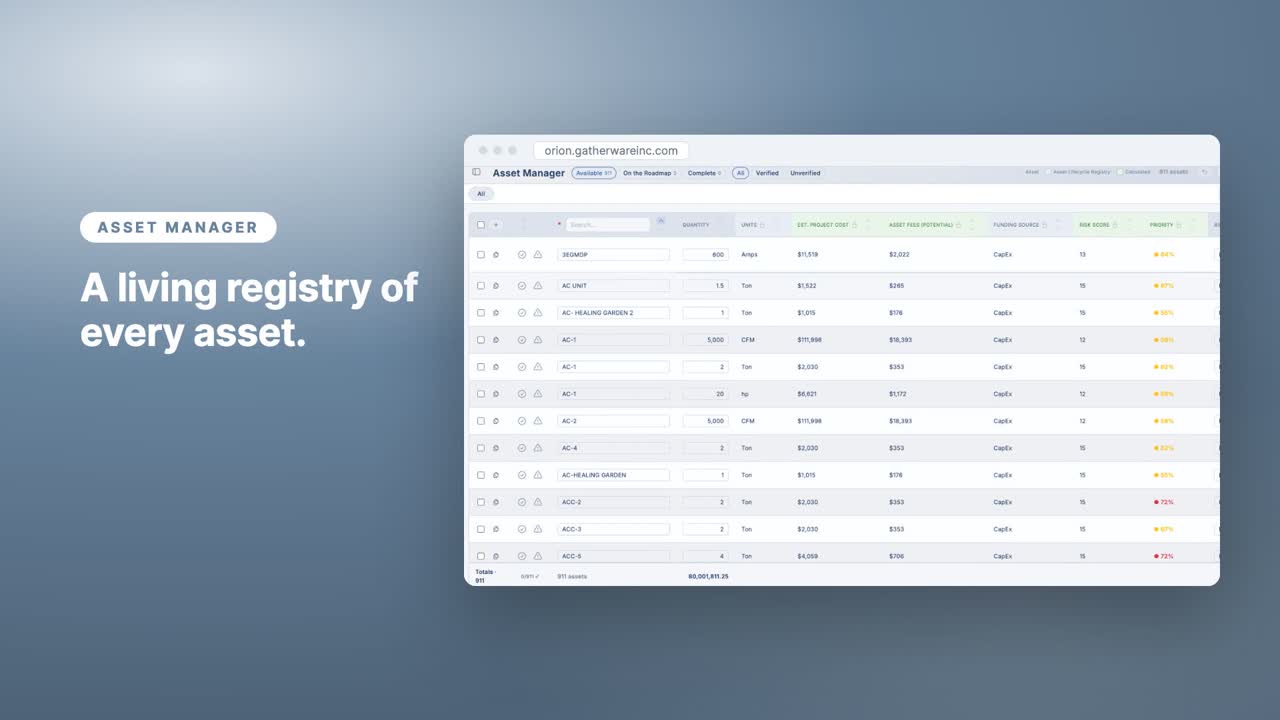Click the verify checkmark icon for 3EGMDP
This screenshot has height=720, width=1280.
click(x=522, y=255)
